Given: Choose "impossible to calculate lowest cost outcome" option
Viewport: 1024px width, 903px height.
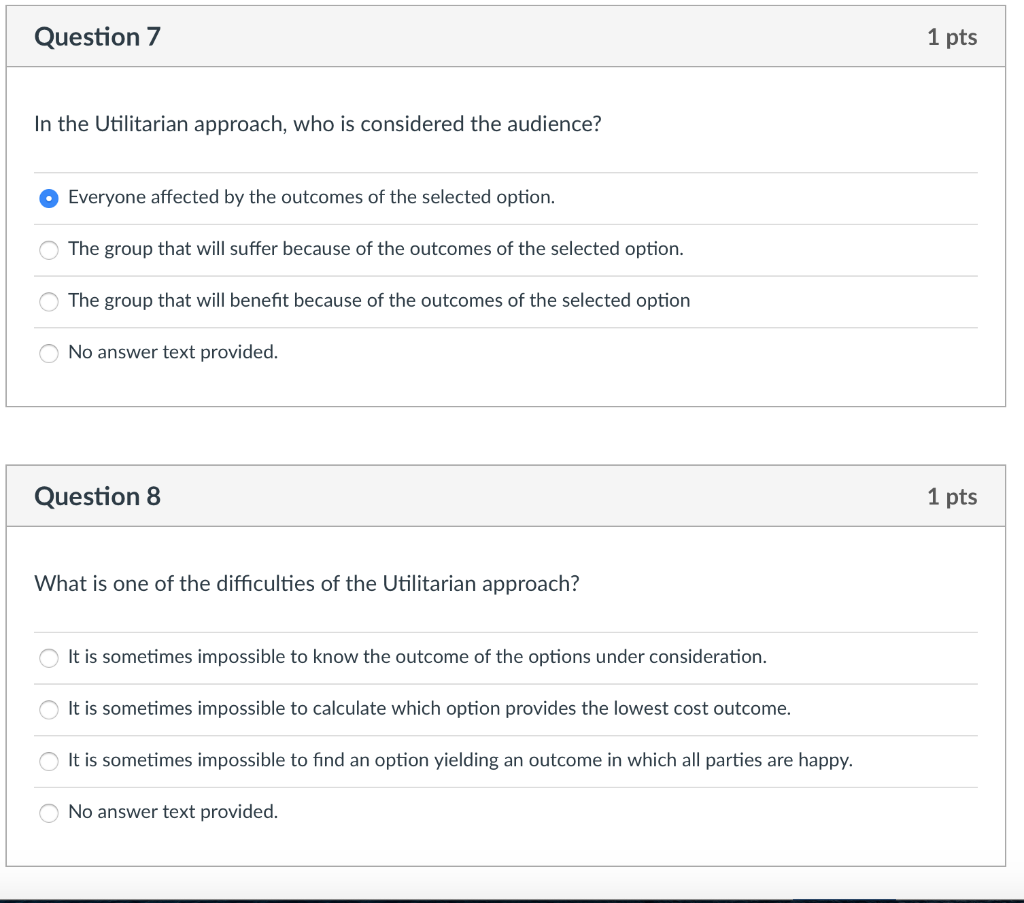Looking at the screenshot, I should [x=49, y=710].
